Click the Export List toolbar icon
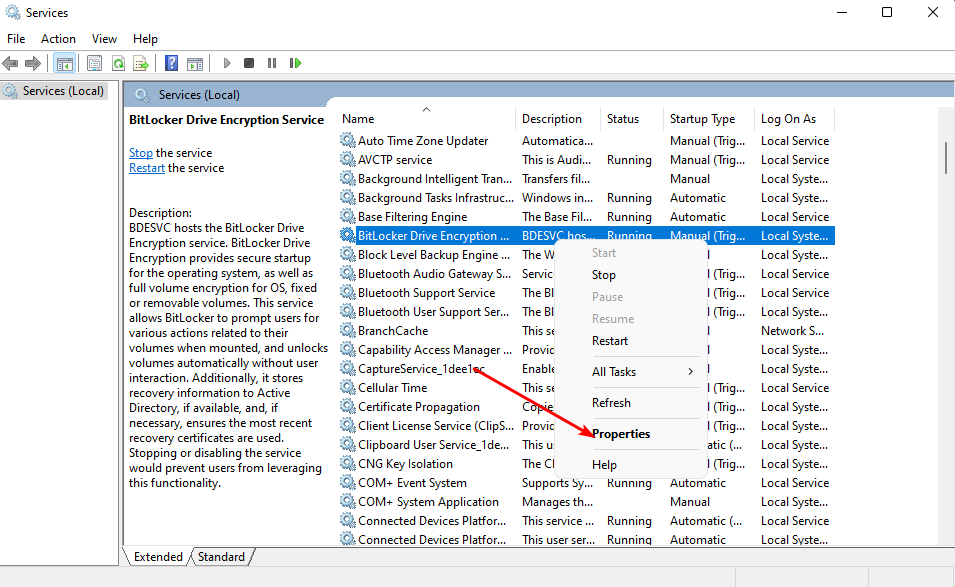 pyautogui.click(x=141, y=63)
